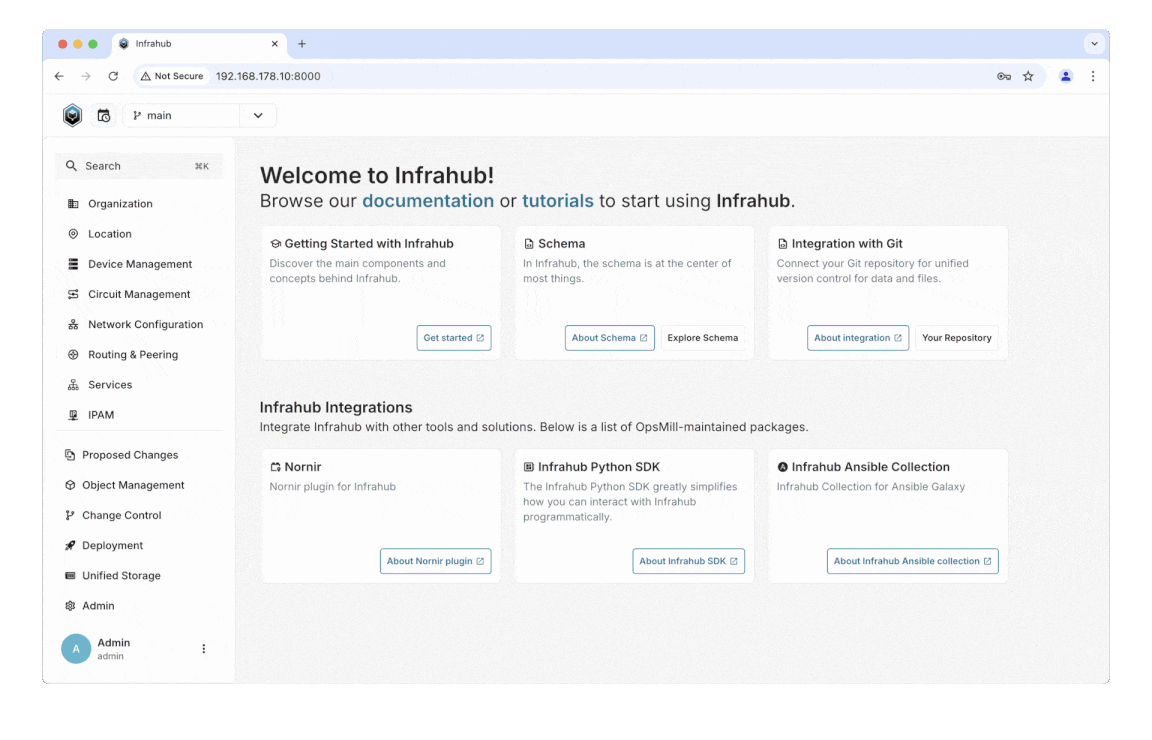
Task: Click the Infrahub hexagon logo icon
Action: (72, 115)
